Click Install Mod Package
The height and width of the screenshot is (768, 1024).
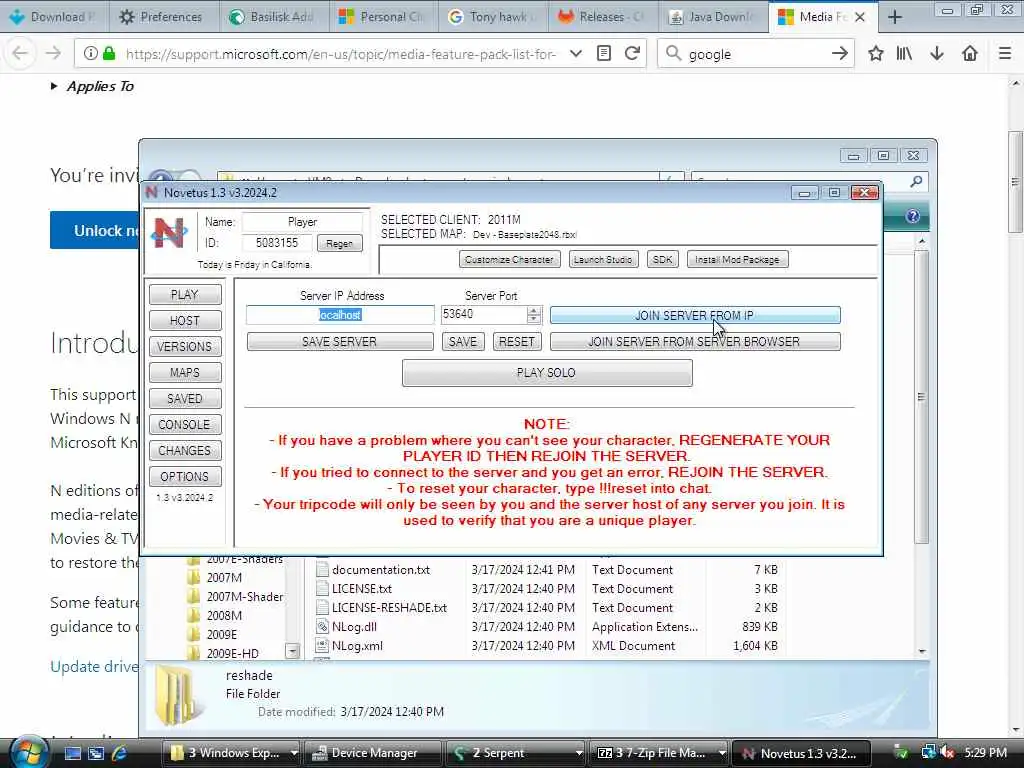point(737,259)
